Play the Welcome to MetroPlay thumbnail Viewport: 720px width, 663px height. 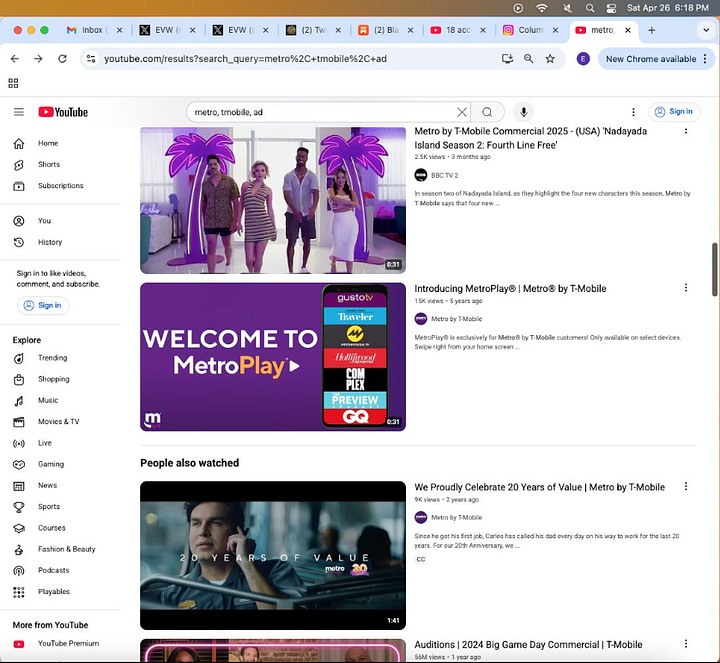pos(273,357)
